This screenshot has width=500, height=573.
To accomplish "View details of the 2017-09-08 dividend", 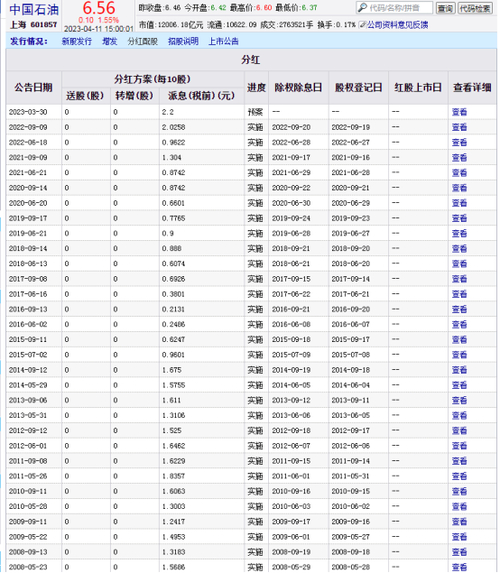I will click(459, 279).
